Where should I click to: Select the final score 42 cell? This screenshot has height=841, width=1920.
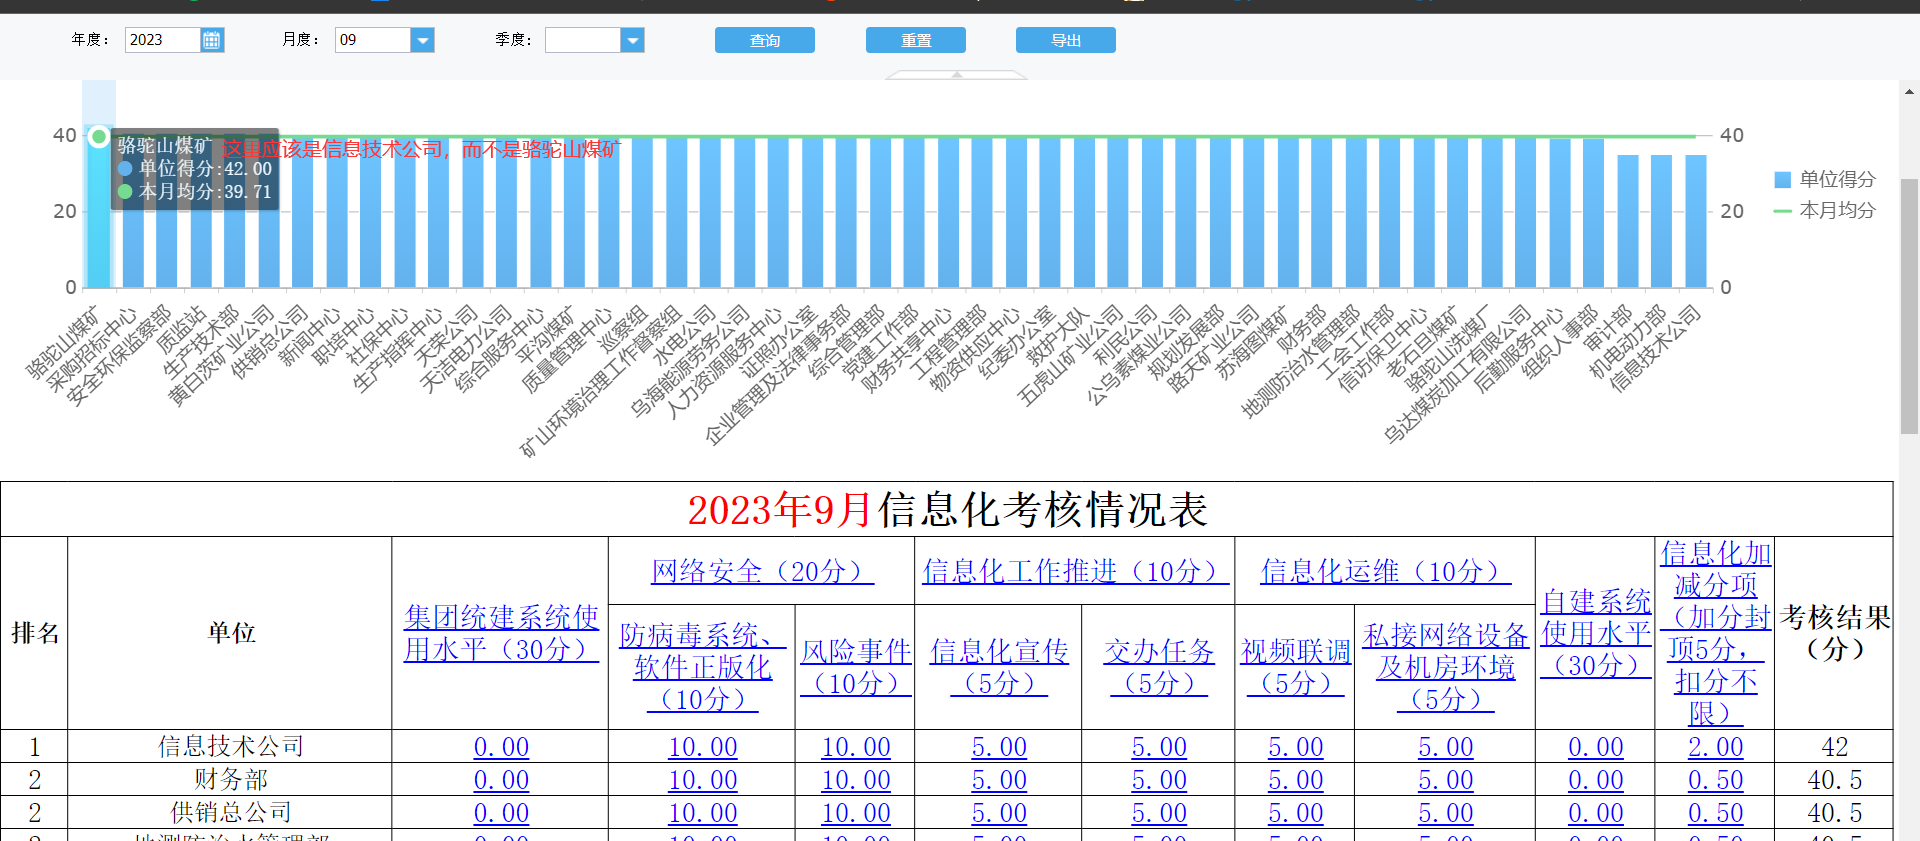tap(1834, 746)
